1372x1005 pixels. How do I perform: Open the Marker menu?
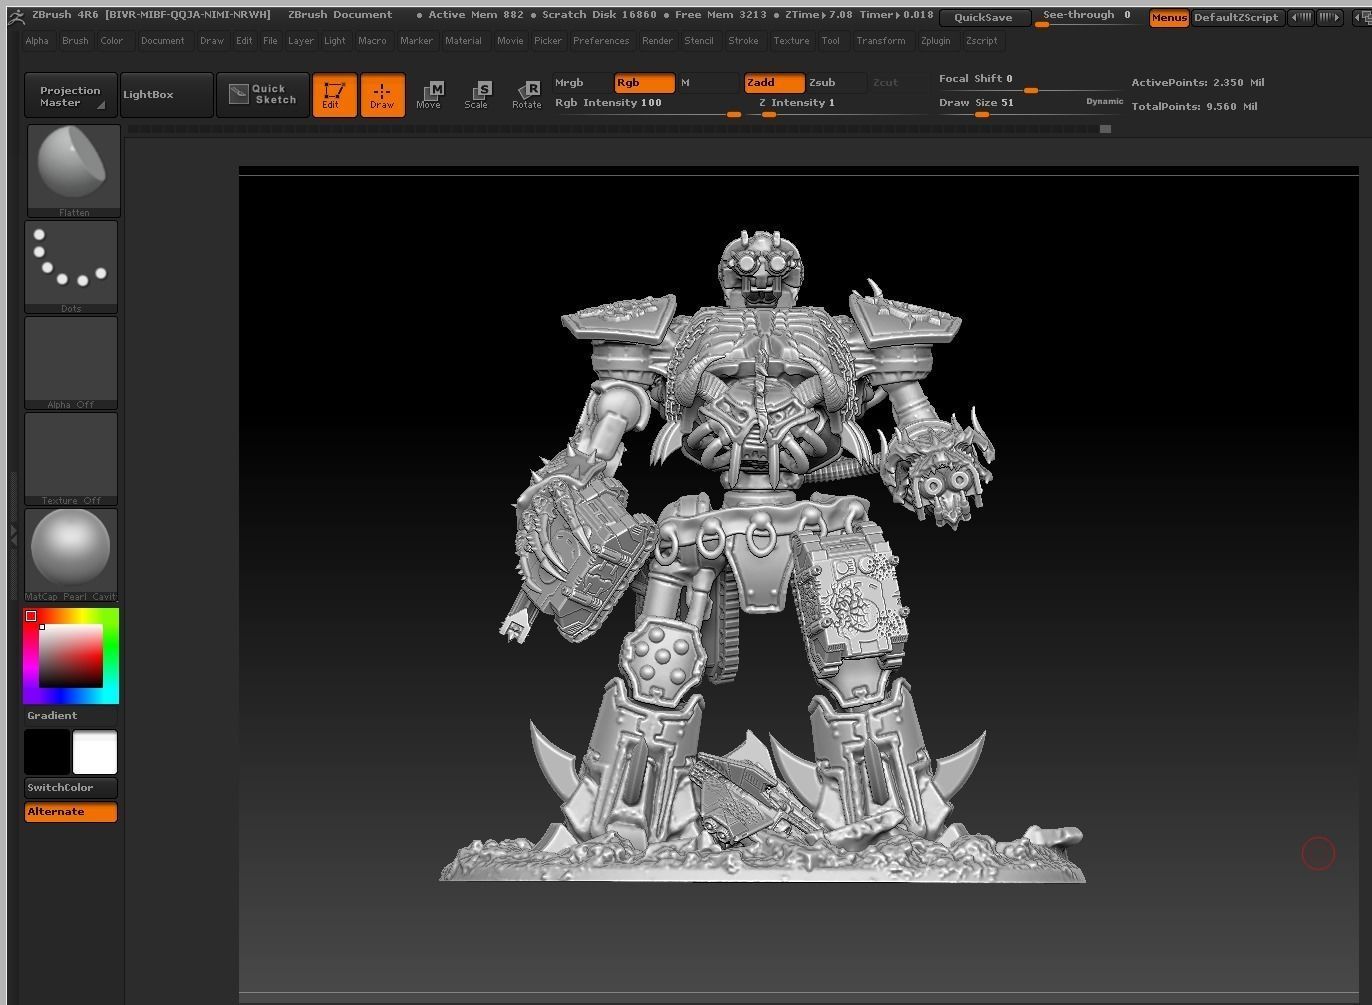click(417, 41)
